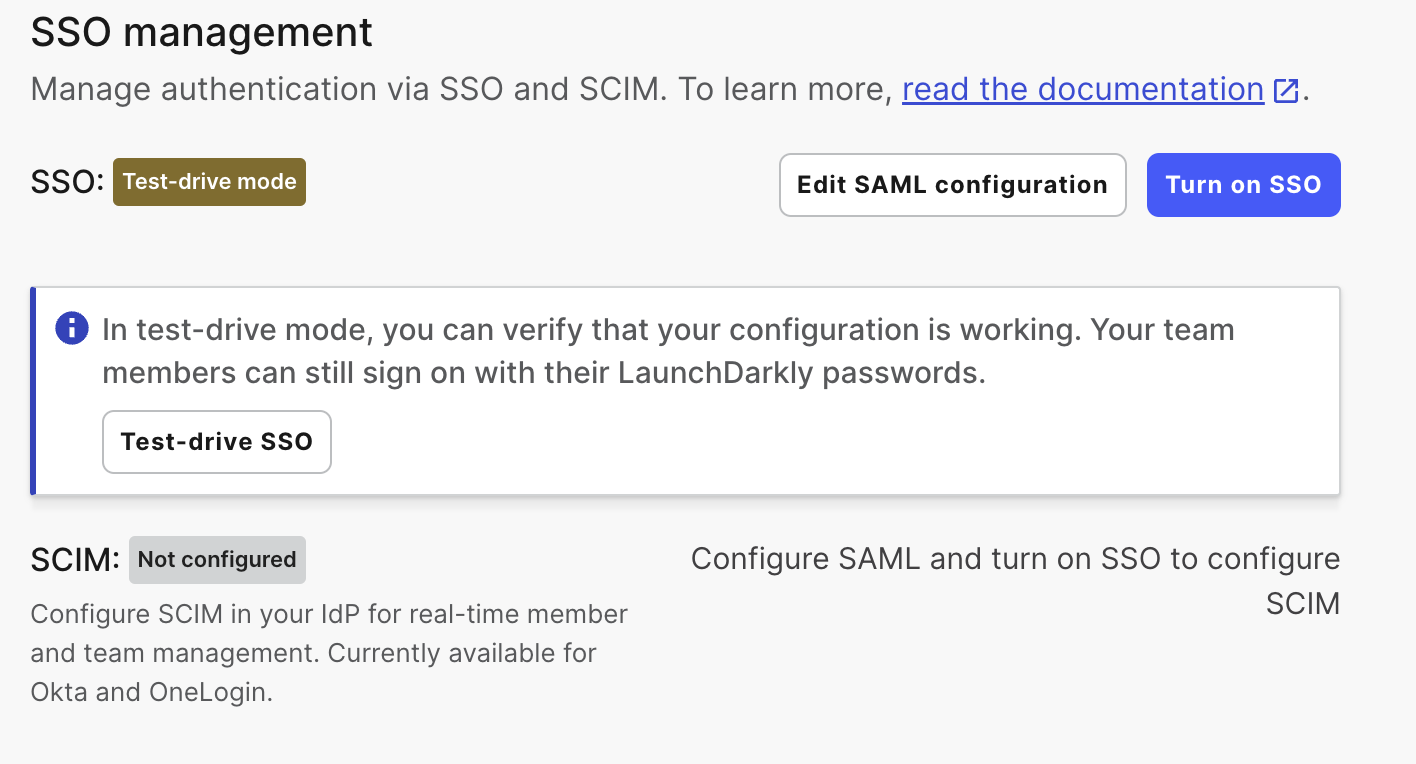Click the external-link icon after the documentation link
1416x764 pixels.
click(1285, 89)
